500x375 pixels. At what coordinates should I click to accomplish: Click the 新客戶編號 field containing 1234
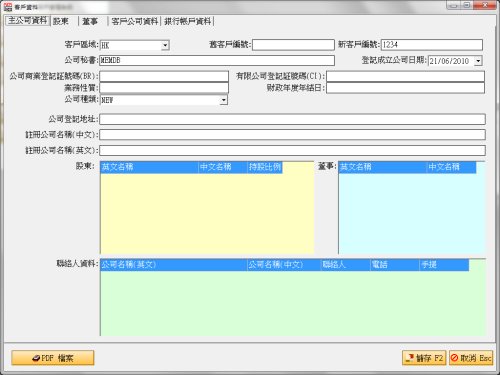[432, 45]
